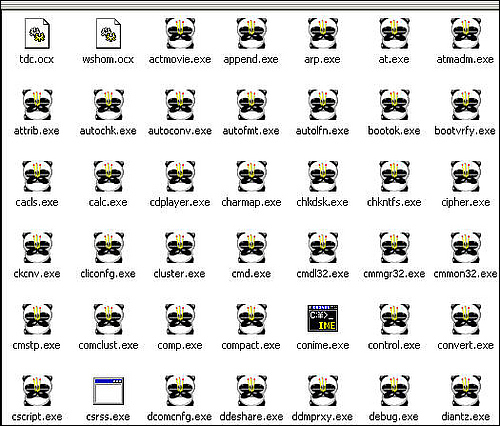Viewport: 500px width, 426px height.
Task: Select the bootvrfy.exe file label
Action: [x=465, y=131]
